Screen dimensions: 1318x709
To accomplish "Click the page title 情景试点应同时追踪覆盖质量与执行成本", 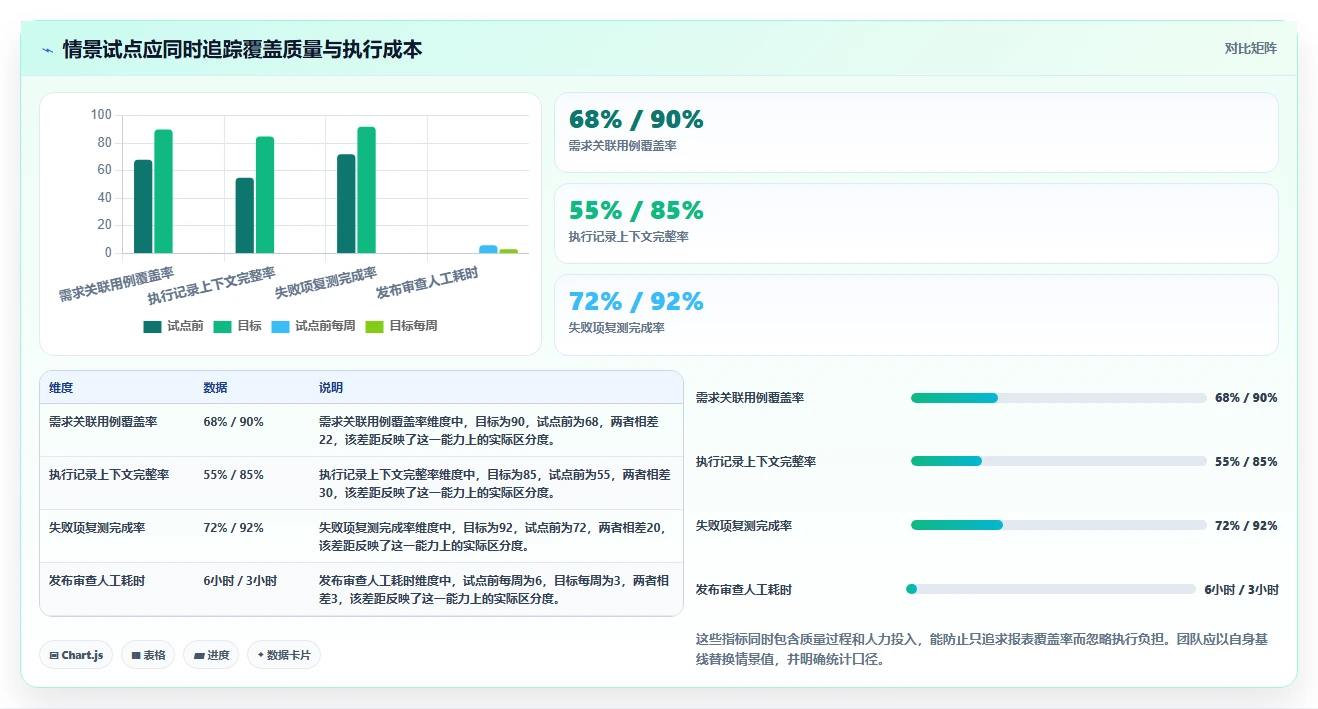I will pyautogui.click(x=243, y=49).
